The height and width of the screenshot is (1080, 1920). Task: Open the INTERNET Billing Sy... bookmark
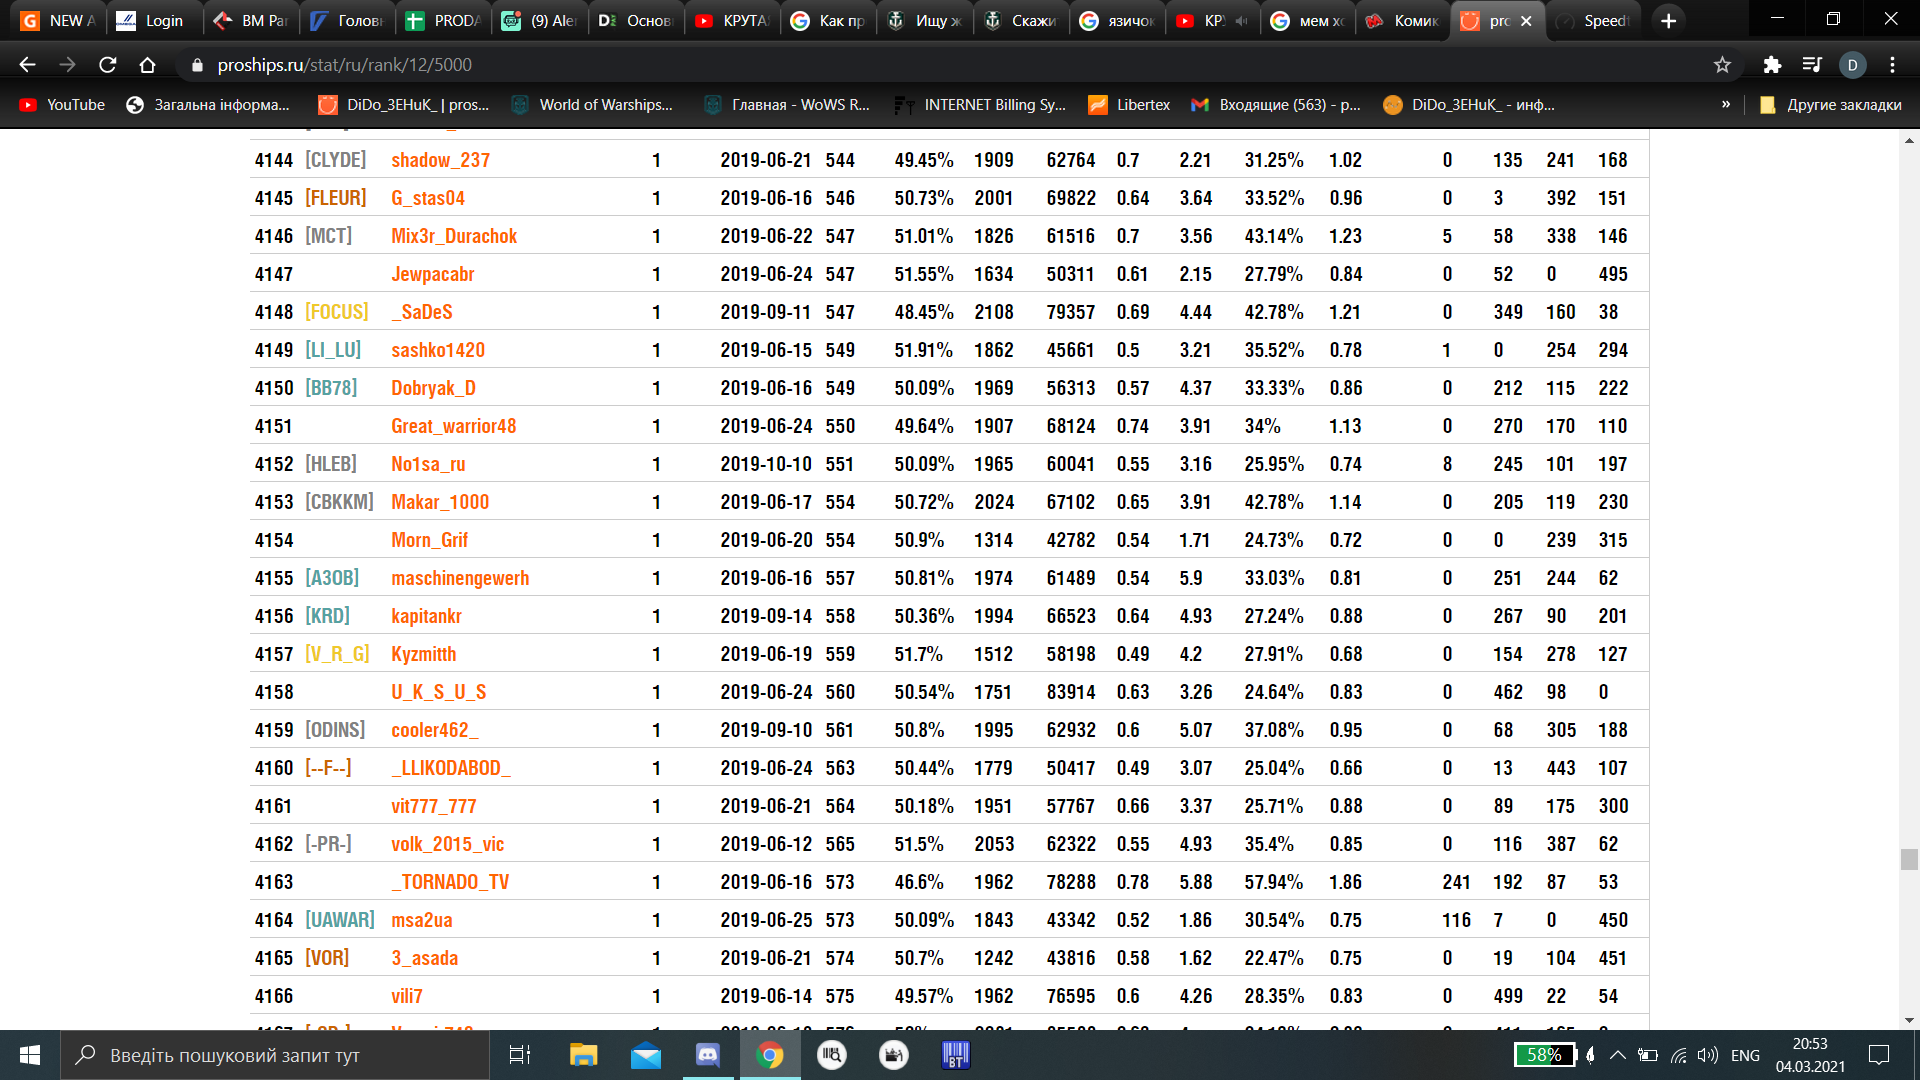(981, 104)
